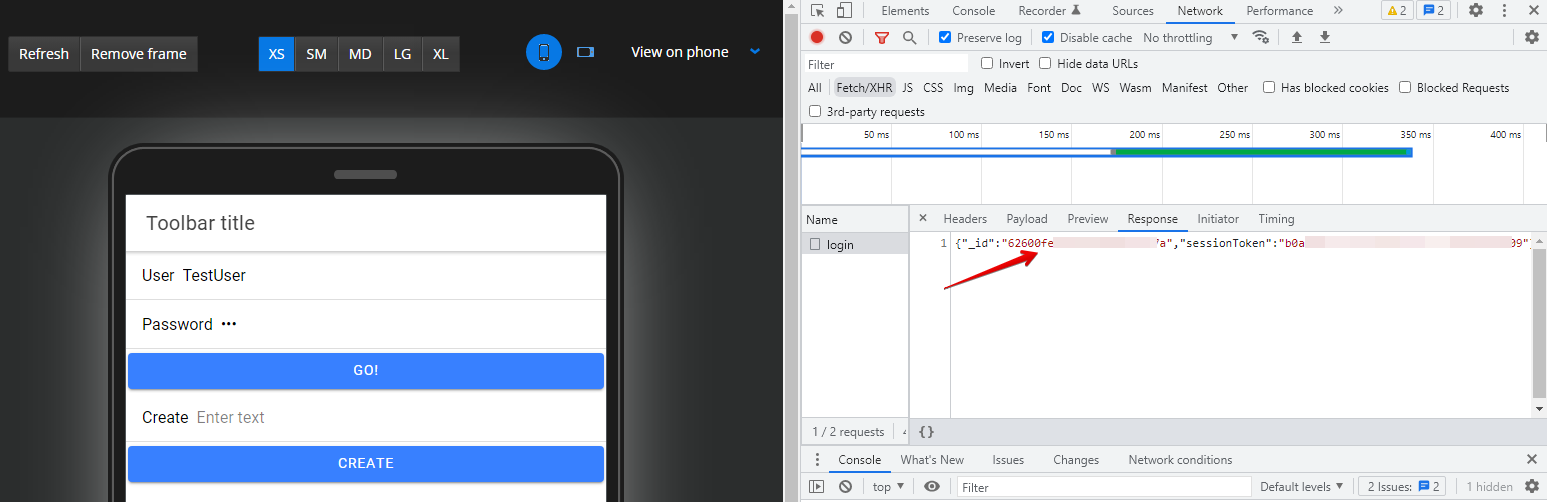
Task: Select the MD screen size button
Action: point(360,54)
